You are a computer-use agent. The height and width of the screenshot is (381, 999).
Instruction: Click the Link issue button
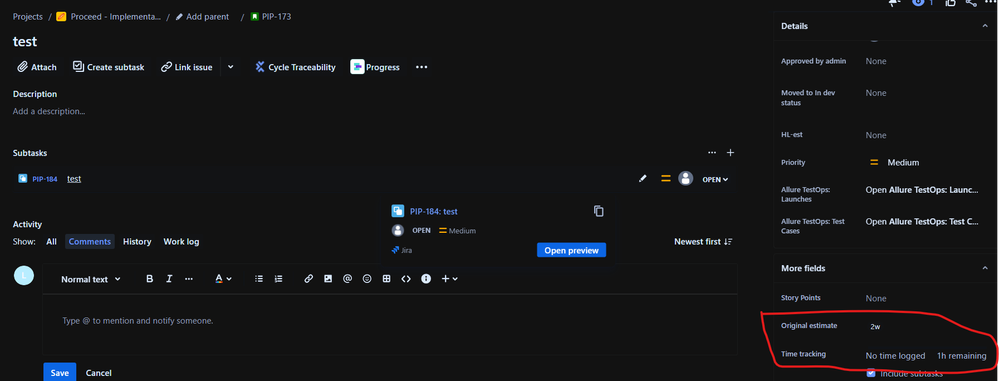coord(186,67)
